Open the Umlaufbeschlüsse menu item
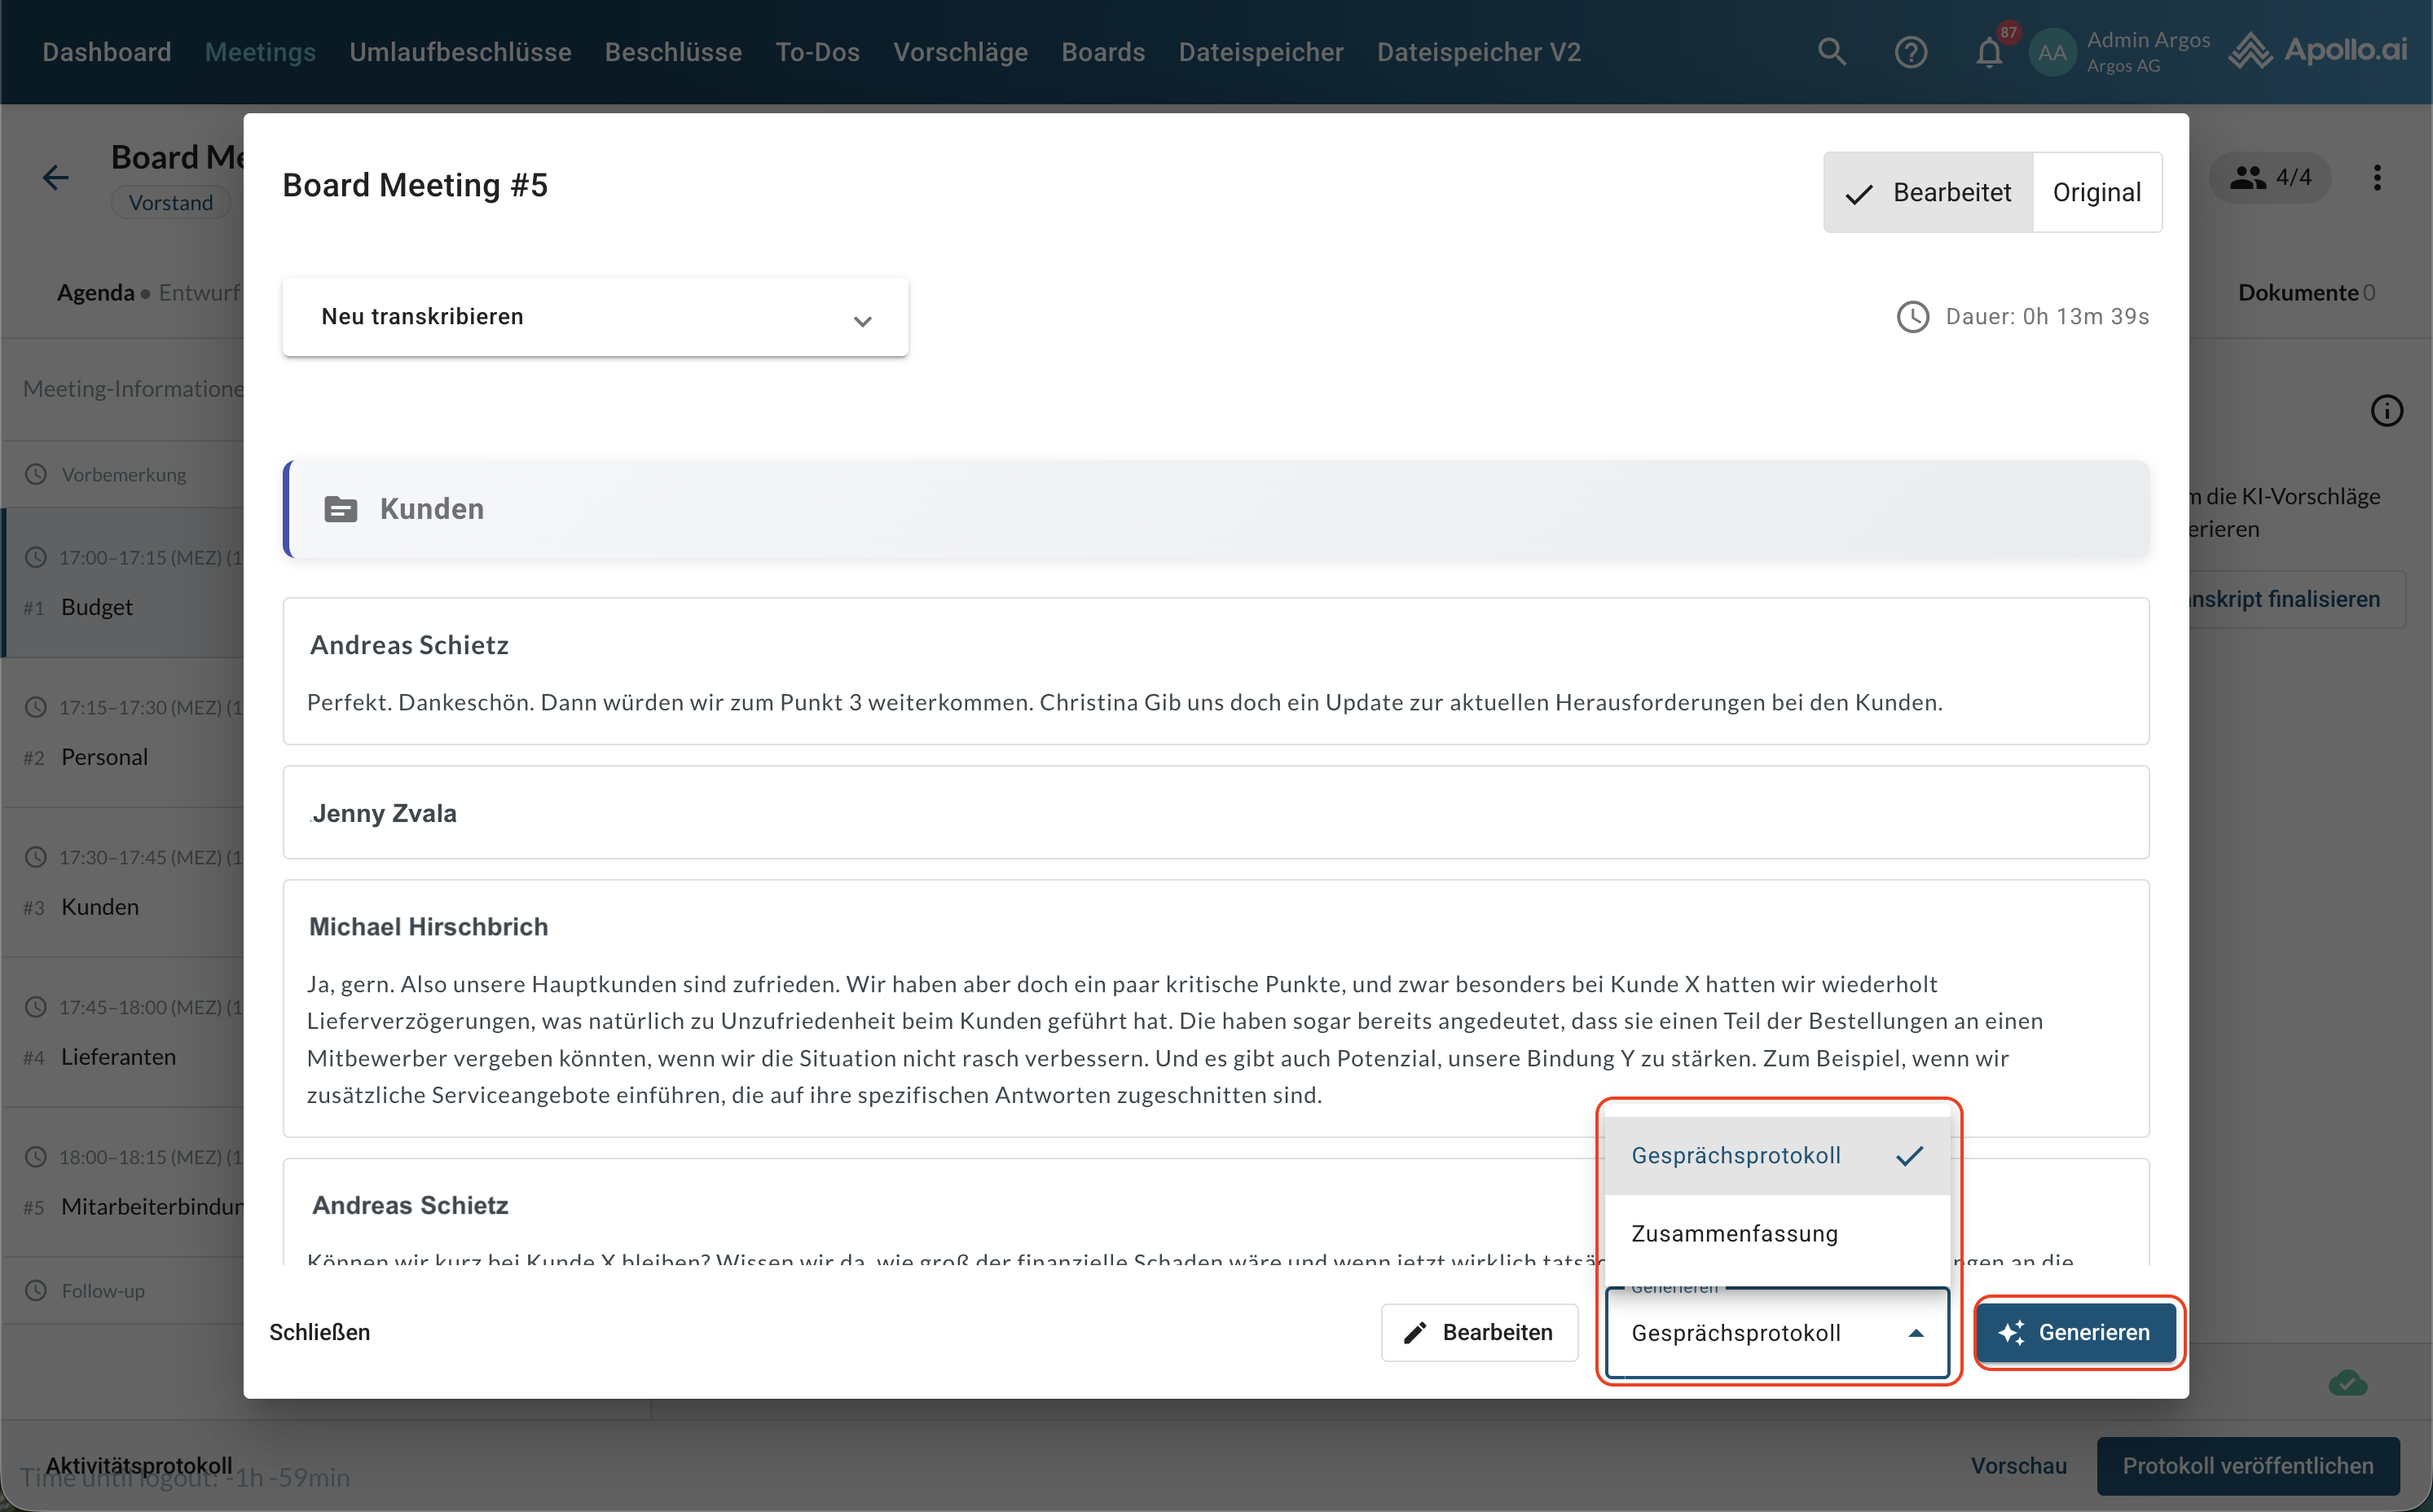2433x1512 pixels. [x=460, y=52]
